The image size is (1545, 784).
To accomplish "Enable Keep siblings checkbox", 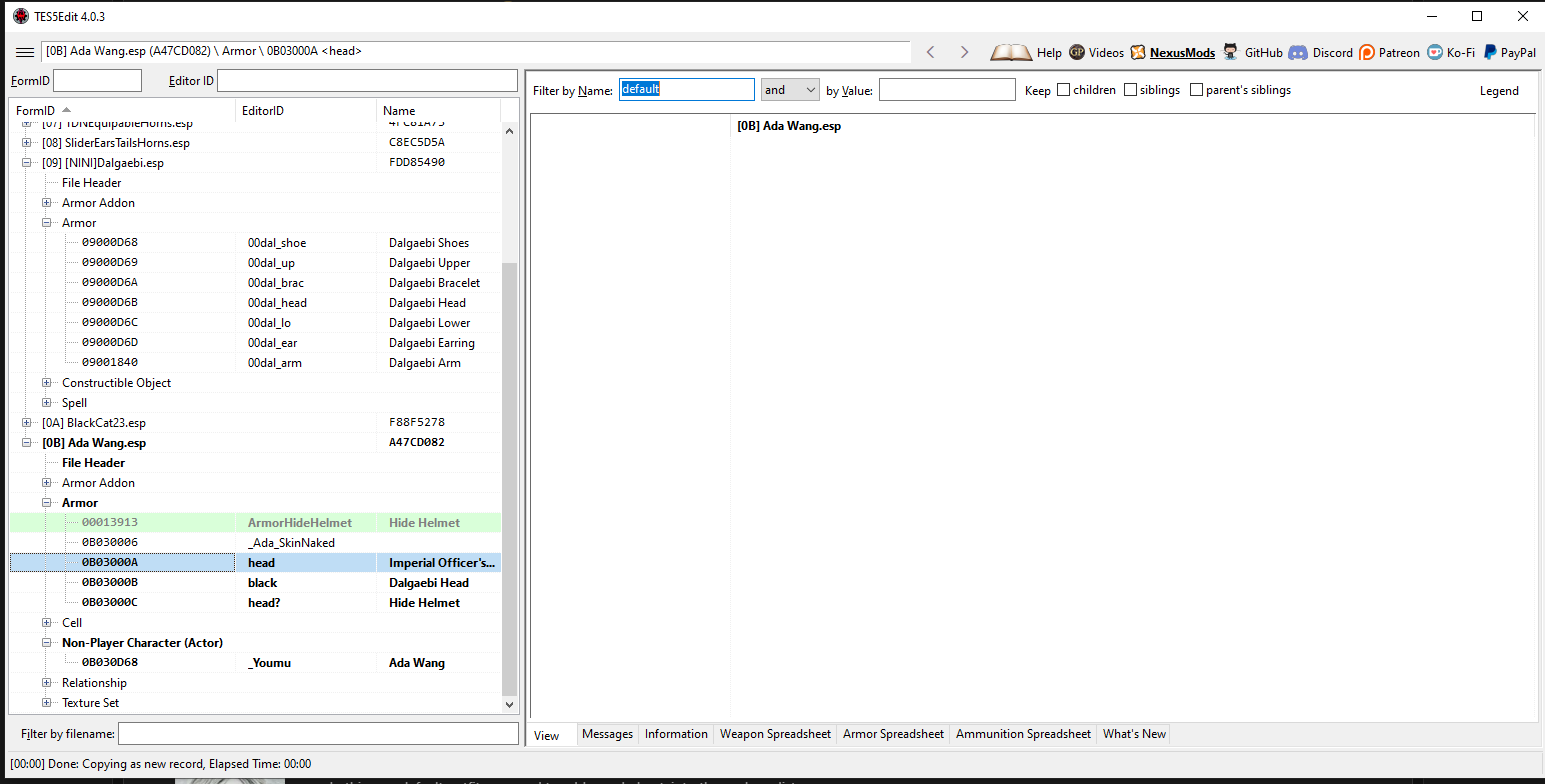I will click(x=1130, y=90).
